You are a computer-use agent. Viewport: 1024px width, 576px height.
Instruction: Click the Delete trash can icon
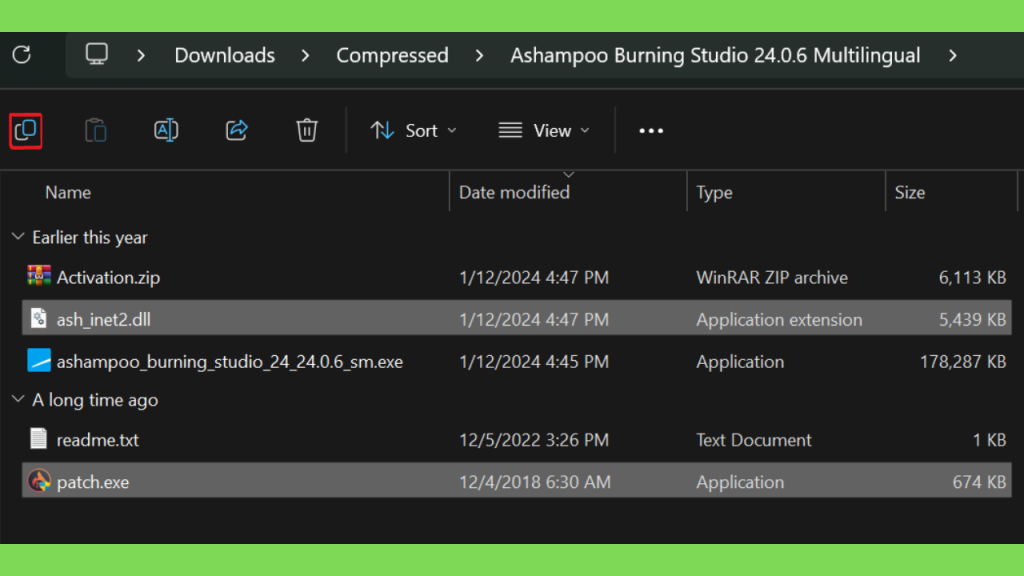(307, 131)
